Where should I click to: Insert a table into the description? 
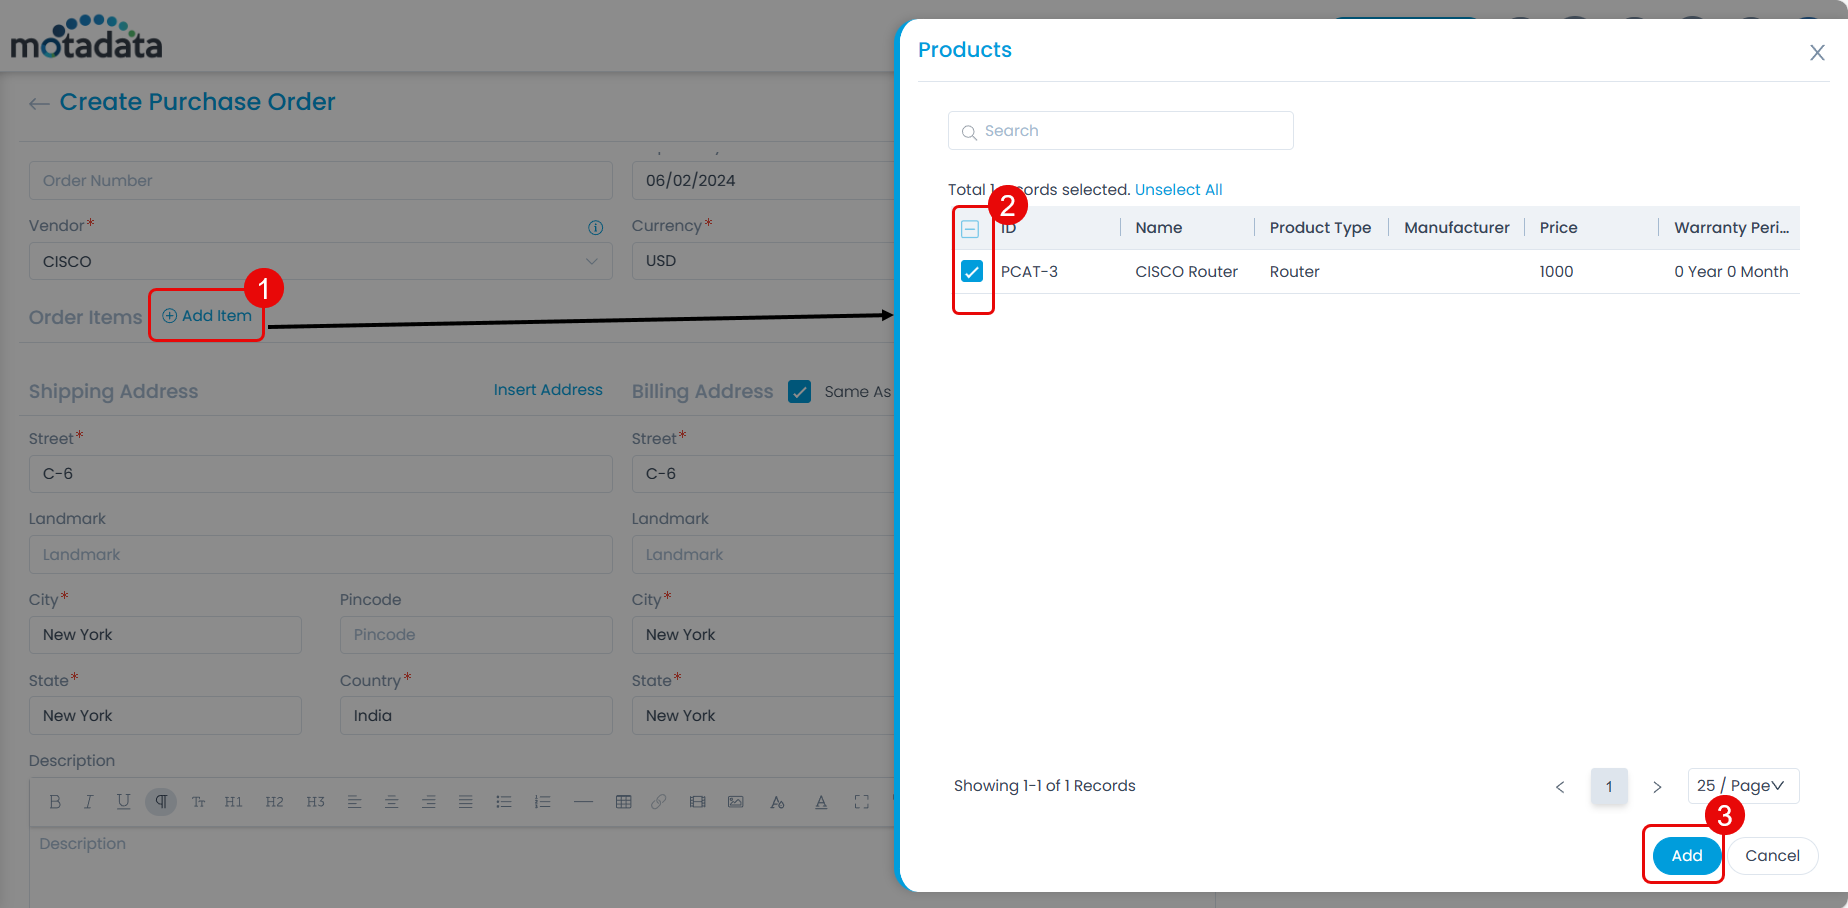(x=623, y=801)
